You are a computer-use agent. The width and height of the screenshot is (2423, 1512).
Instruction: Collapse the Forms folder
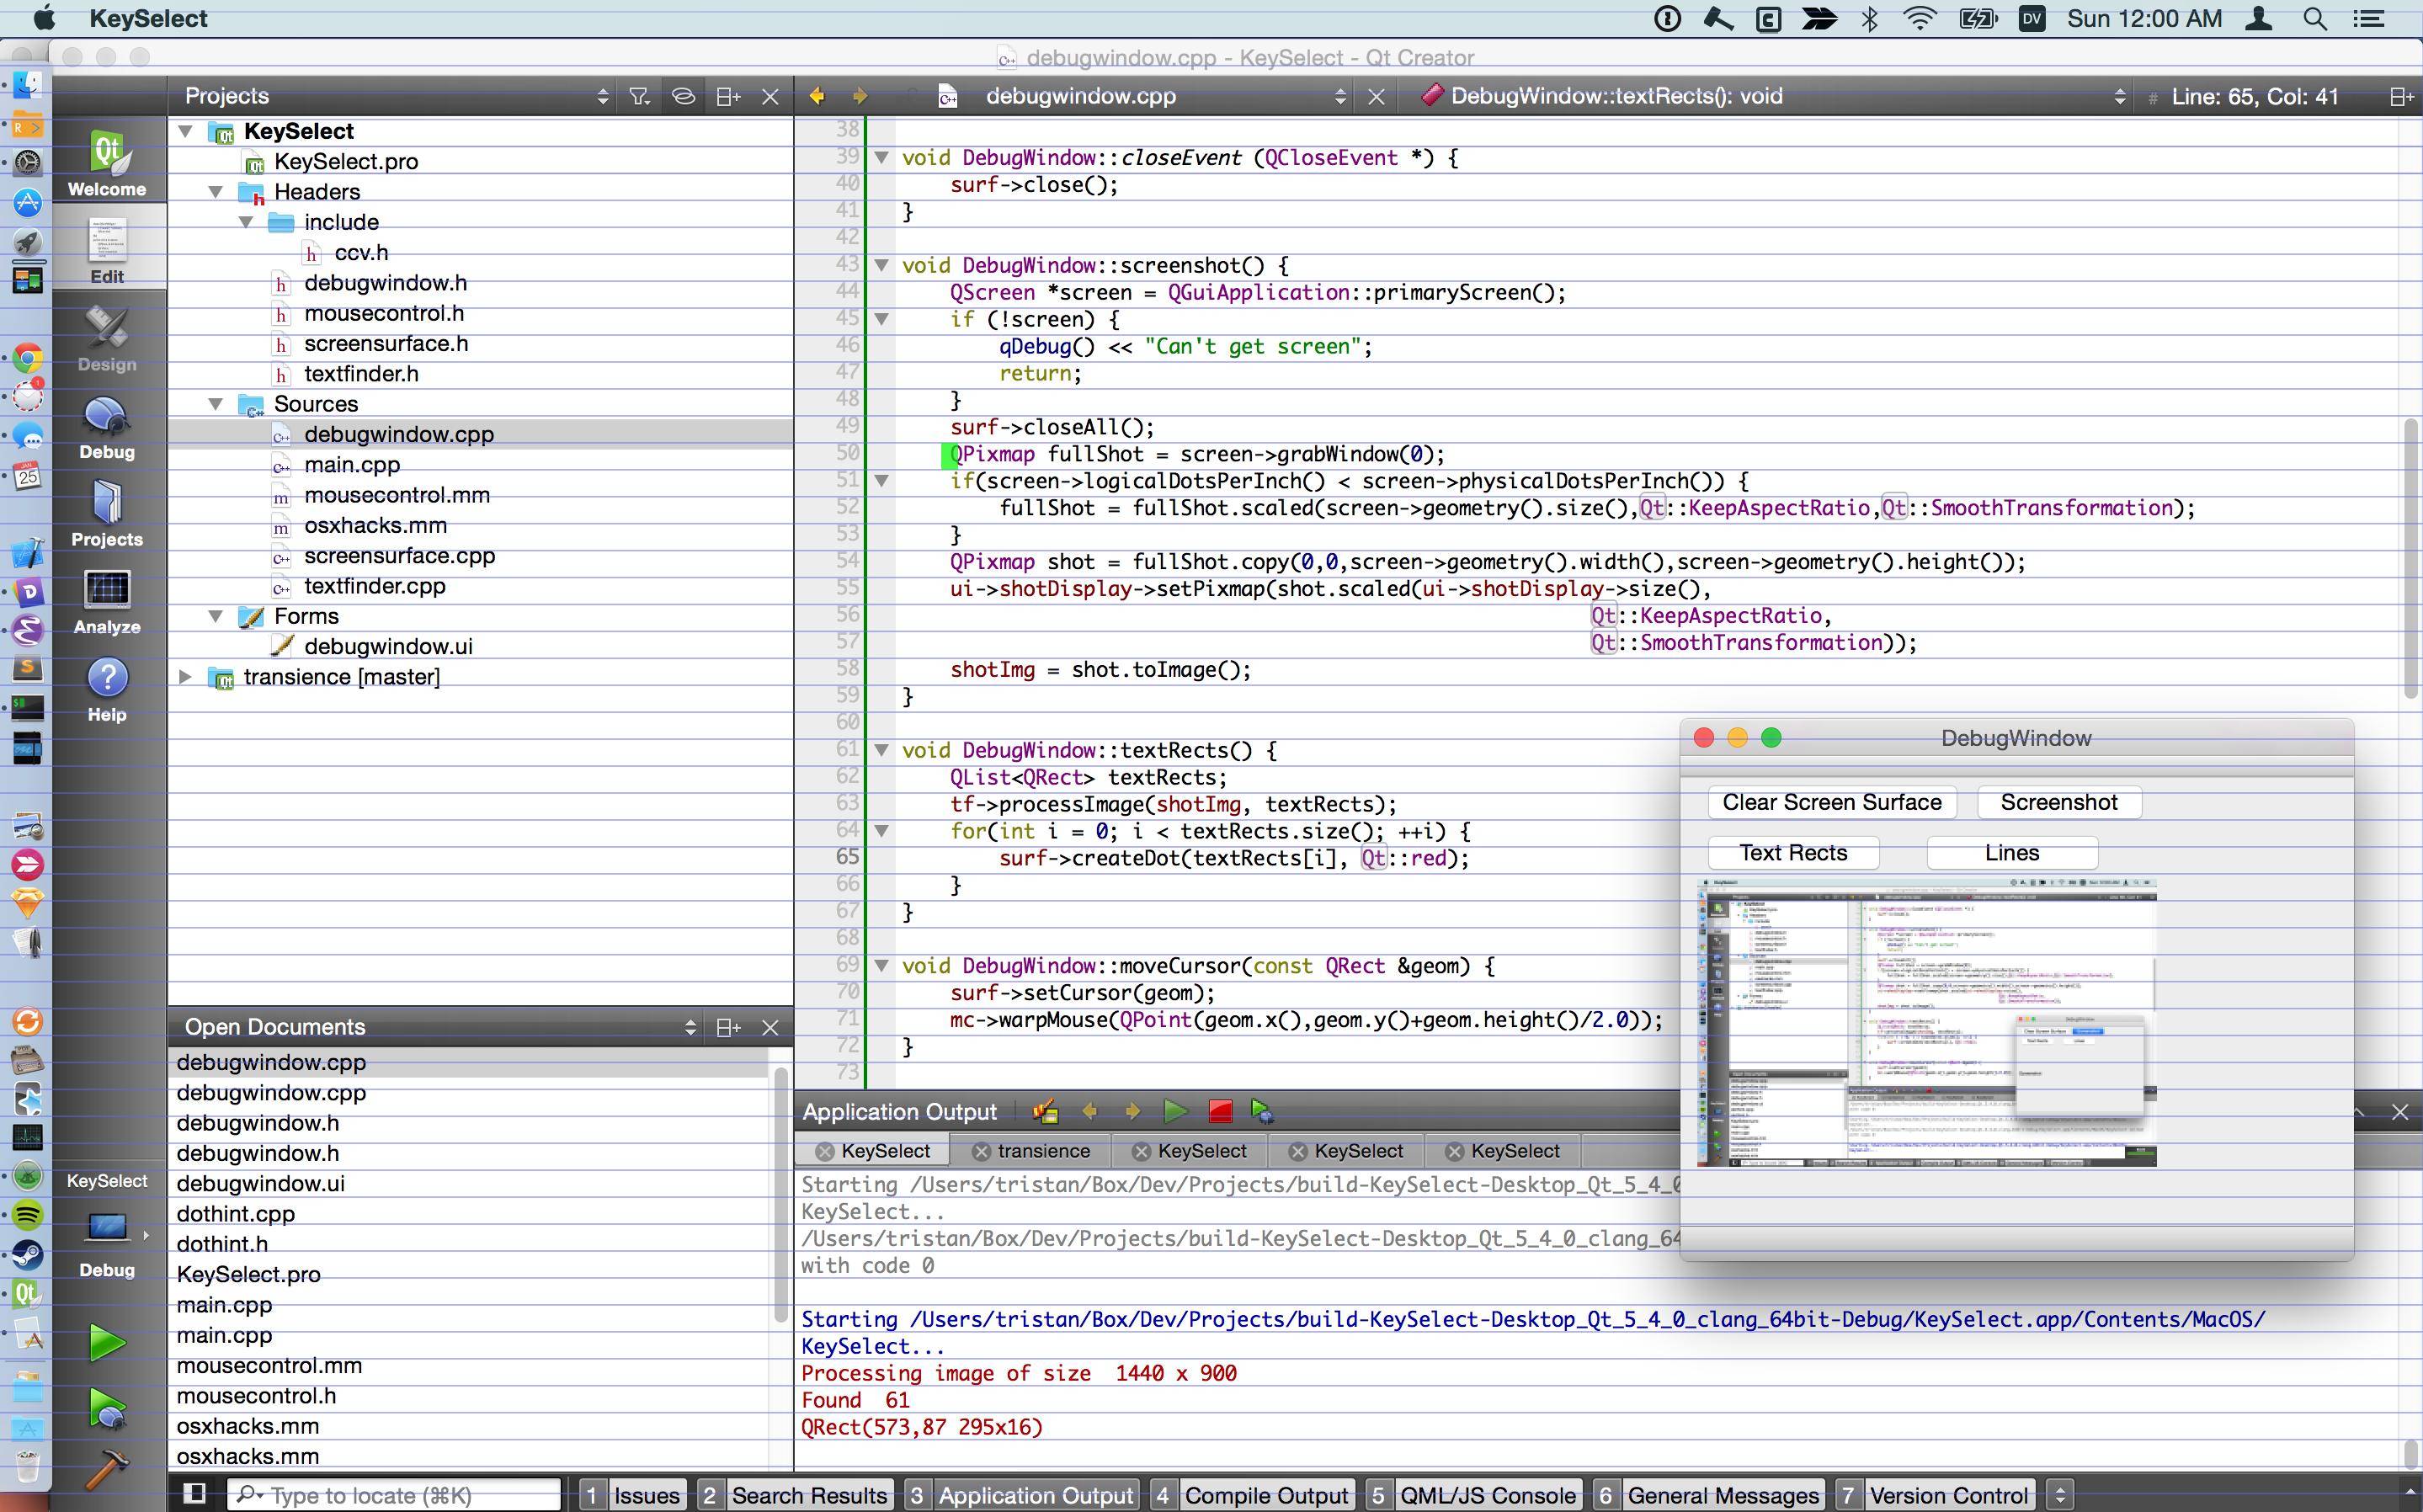216,616
